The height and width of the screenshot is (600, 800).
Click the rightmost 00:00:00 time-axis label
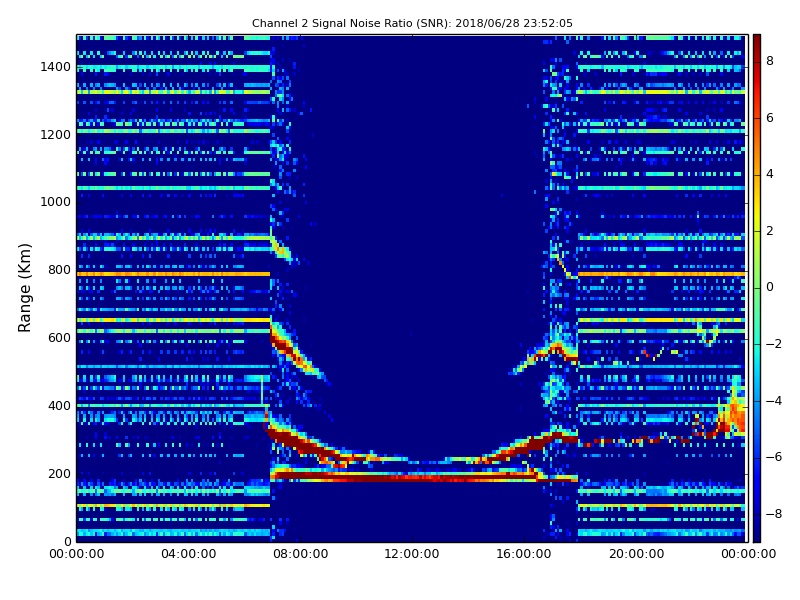[748, 554]
